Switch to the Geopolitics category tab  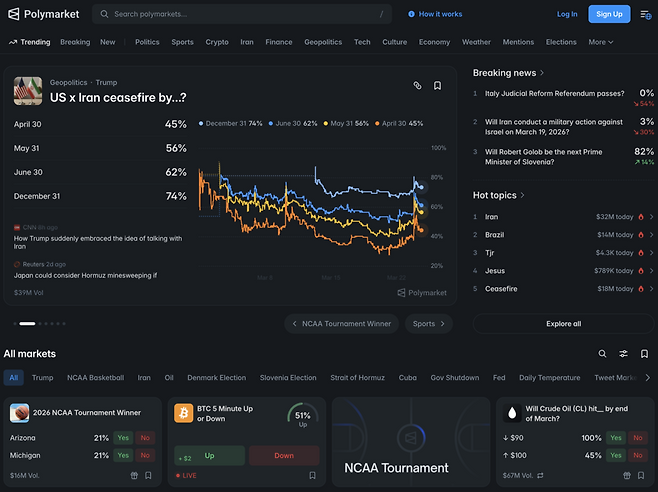tap(322, 43)
